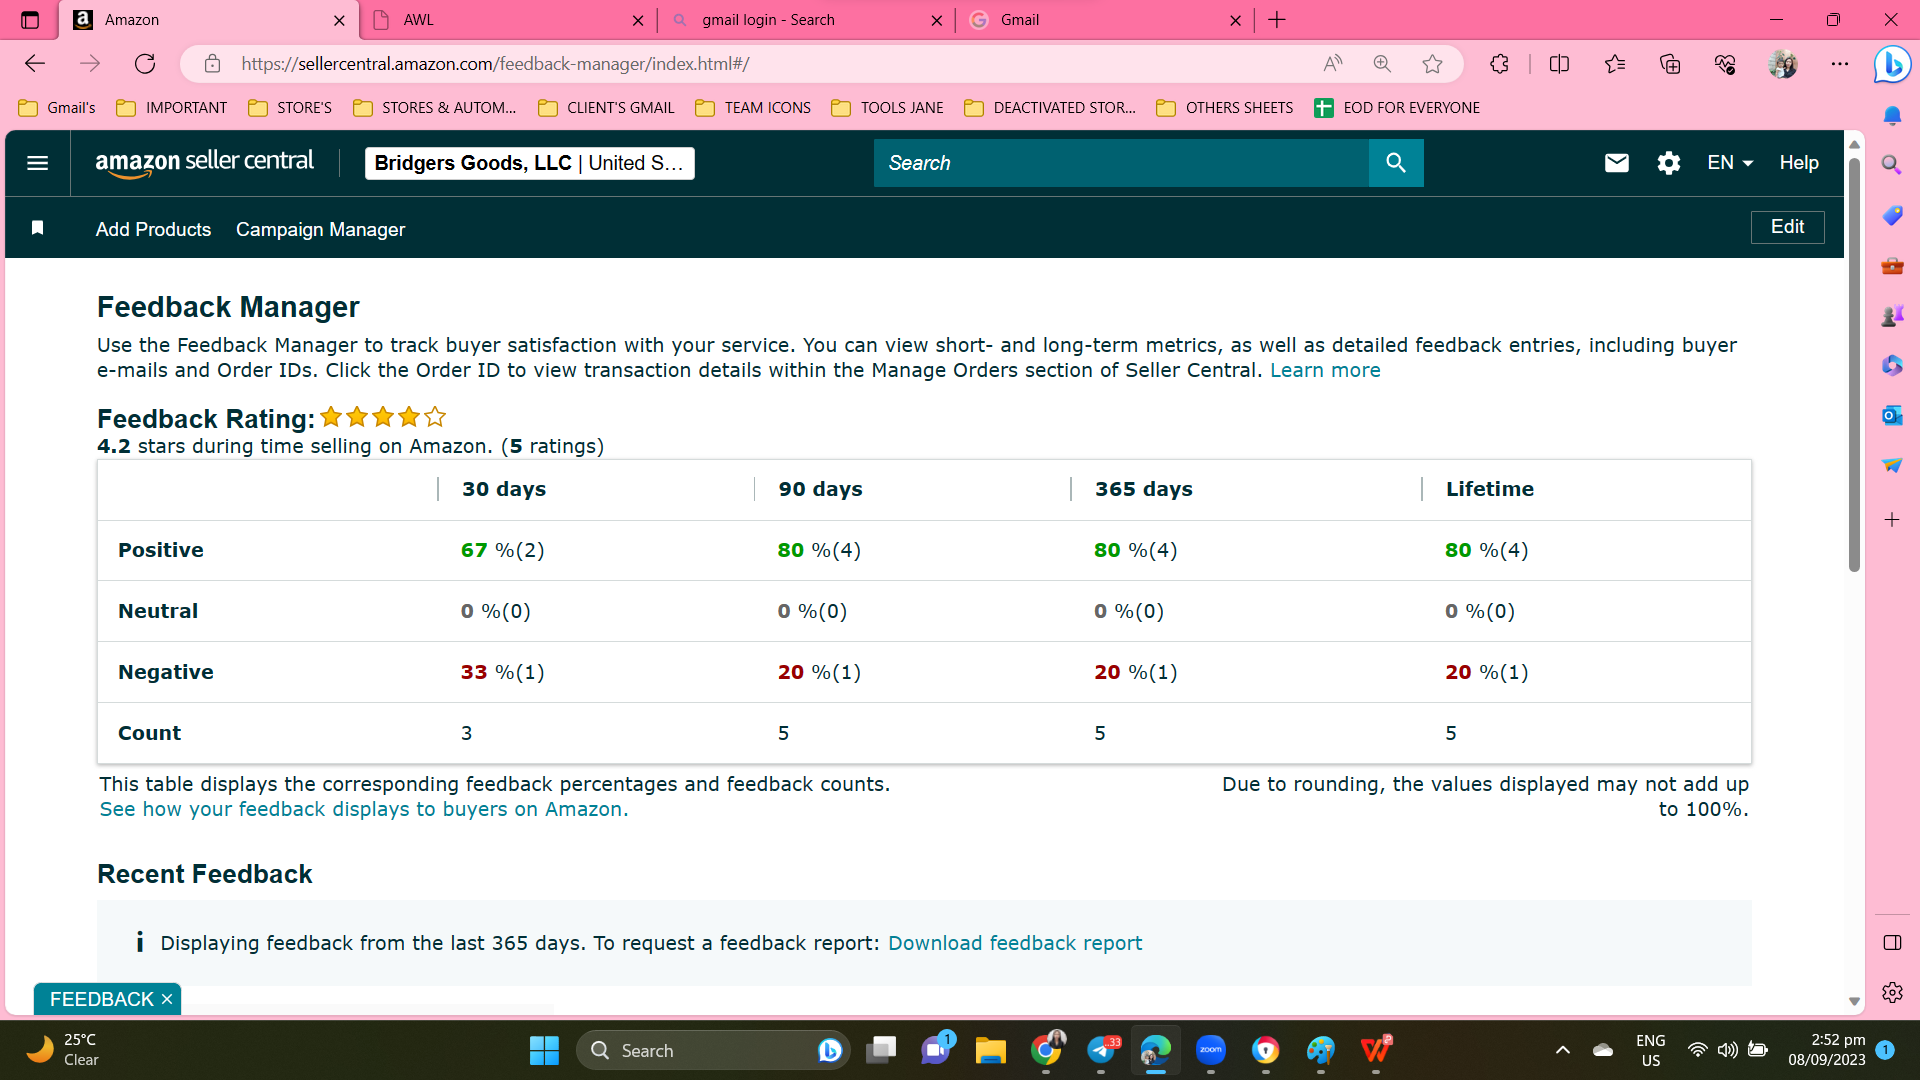Click the sidebar notifications bell
The width and height of the screenshot is (1920, 1080).
coord(1892,116)
